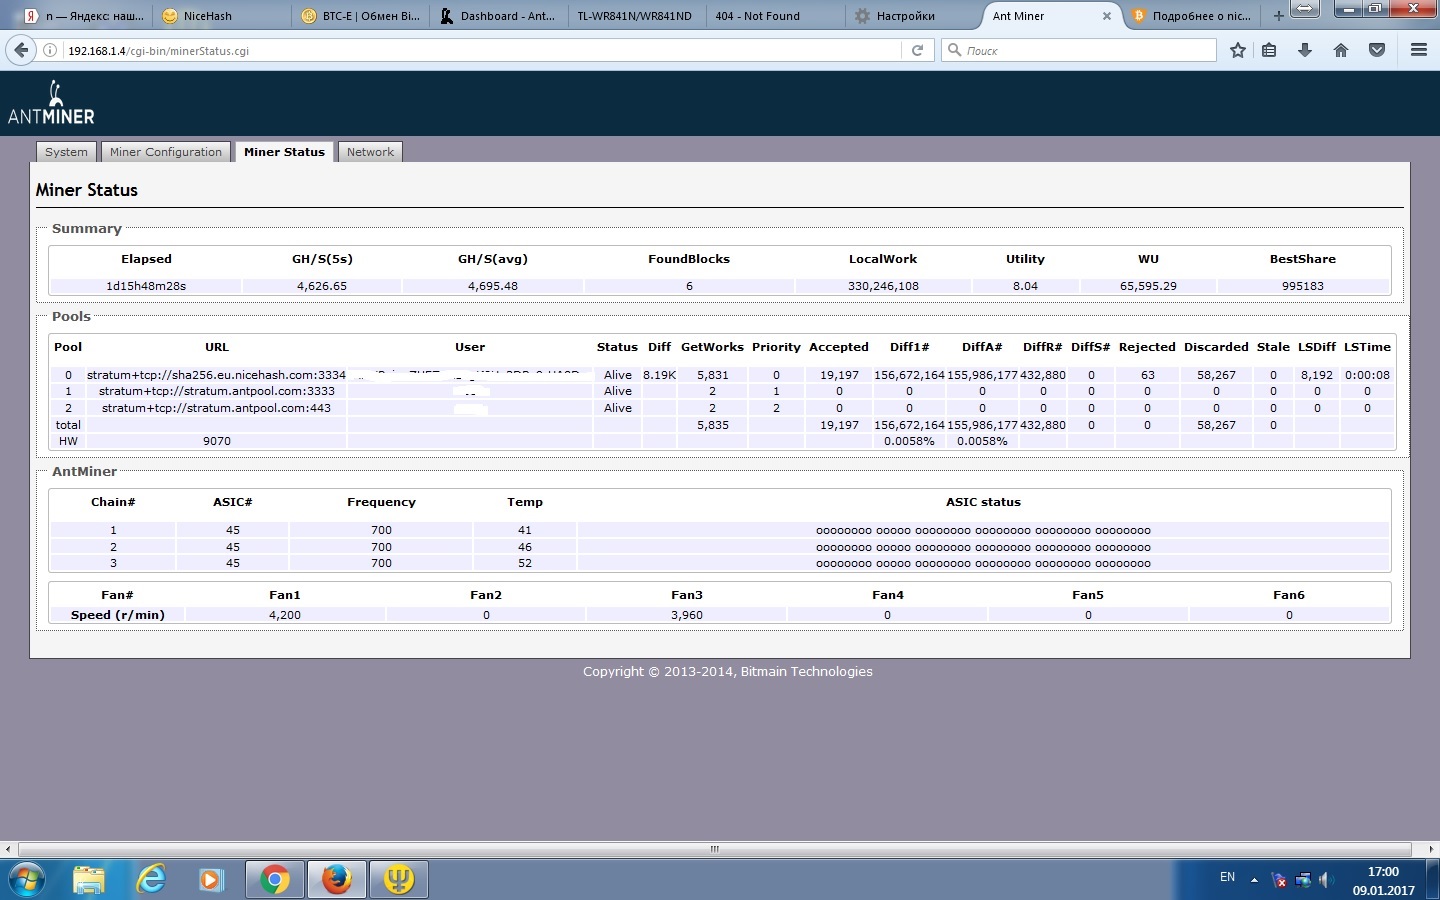Bookmark this page with the star icon
Viewport: 1440px width, 900px height.
pos(1238,50)
